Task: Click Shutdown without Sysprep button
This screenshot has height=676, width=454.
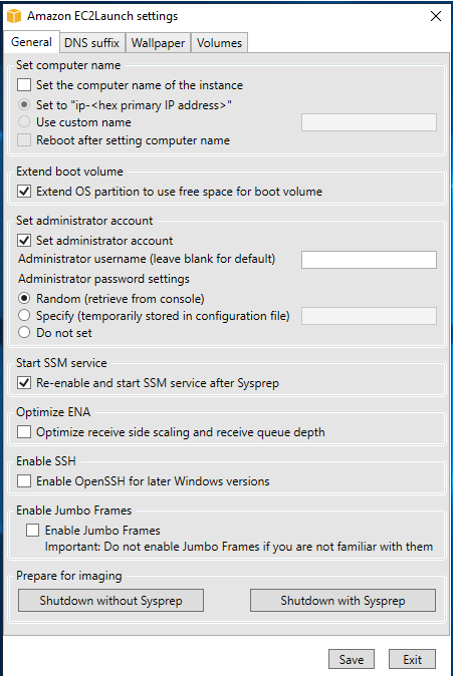Action: [111, 601]
